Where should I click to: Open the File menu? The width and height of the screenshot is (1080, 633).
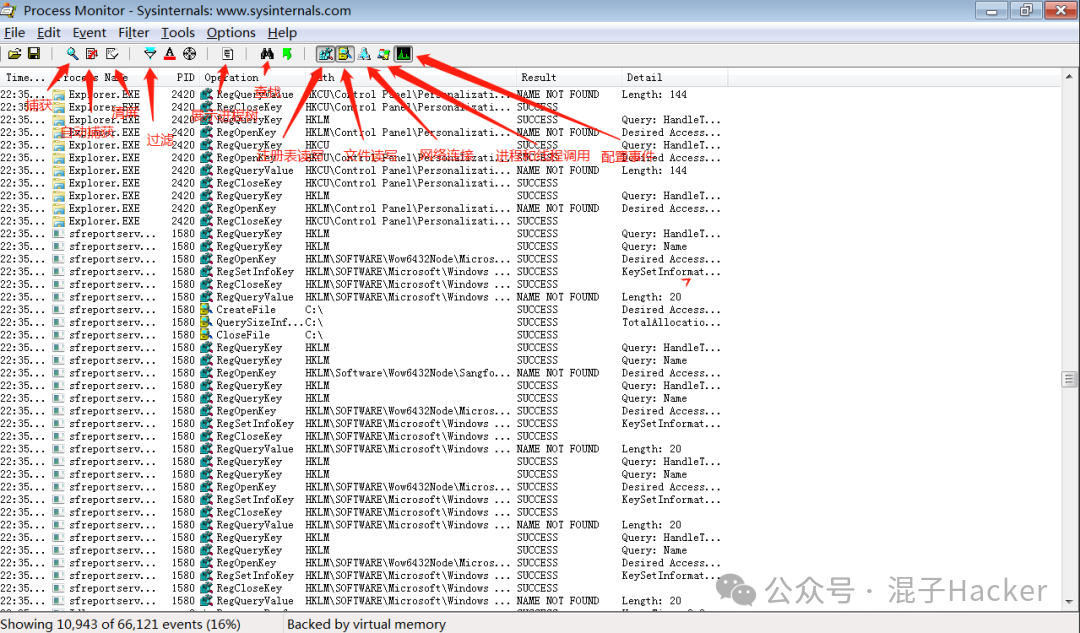(x=14, y=32)
